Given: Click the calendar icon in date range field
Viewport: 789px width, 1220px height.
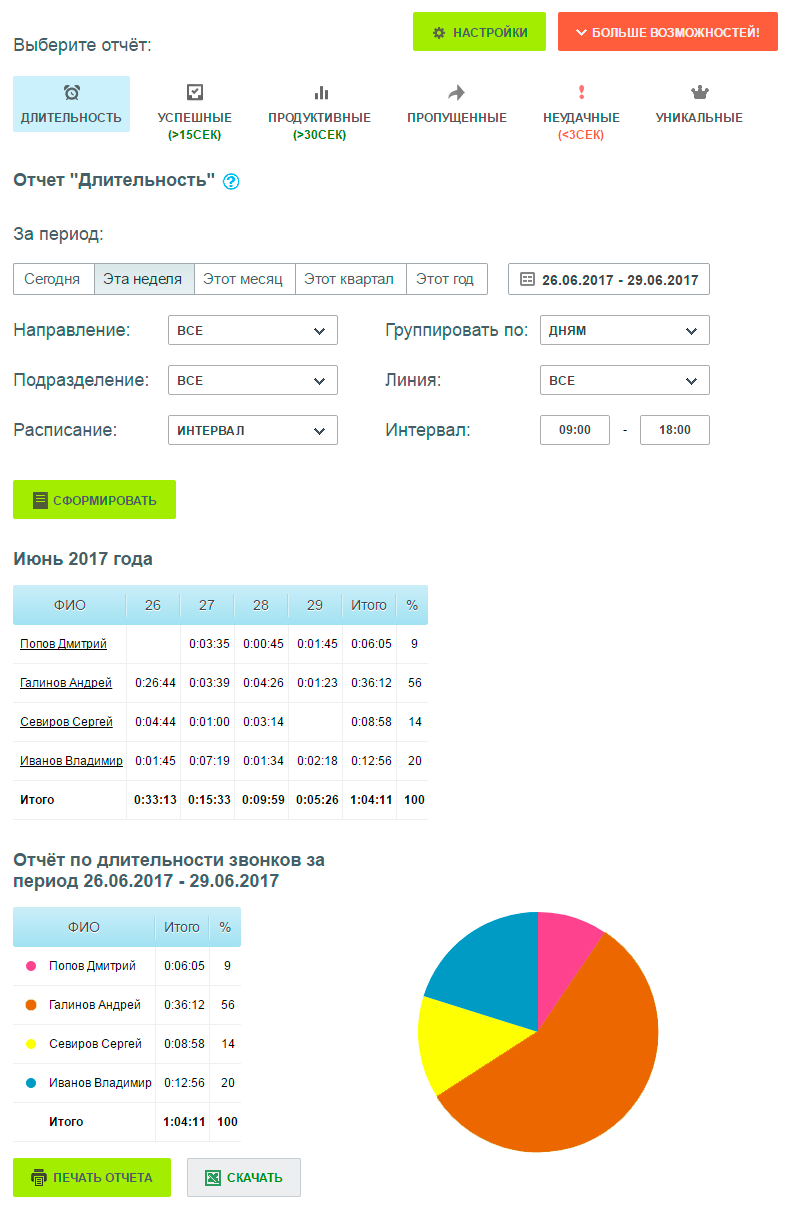Looking at the screenshot, I should click(x=528, y=280).
